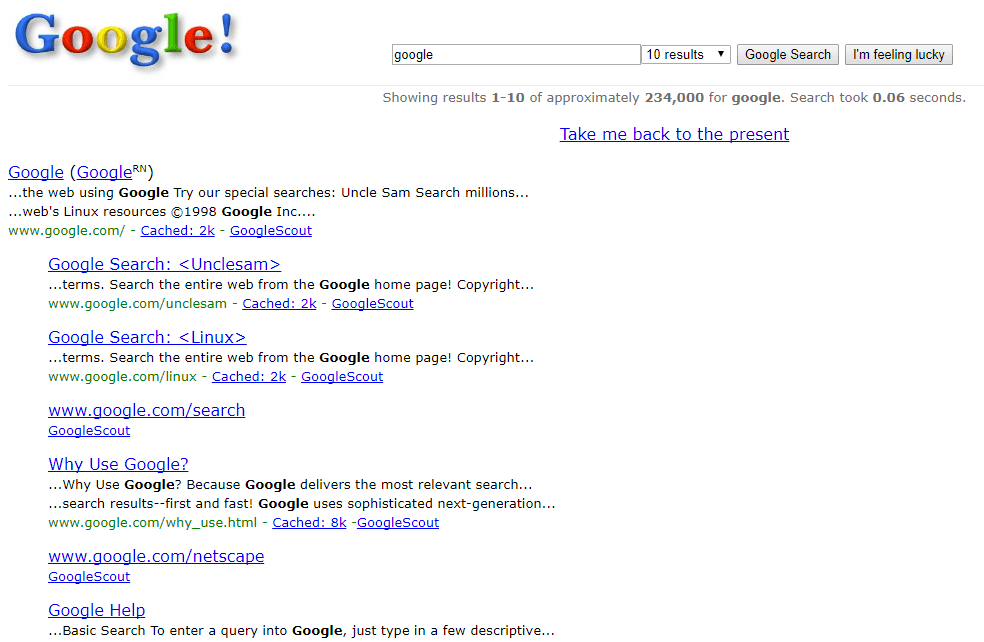
Task: Visit the www.google.com/netscape link
Action: (156, 557)
